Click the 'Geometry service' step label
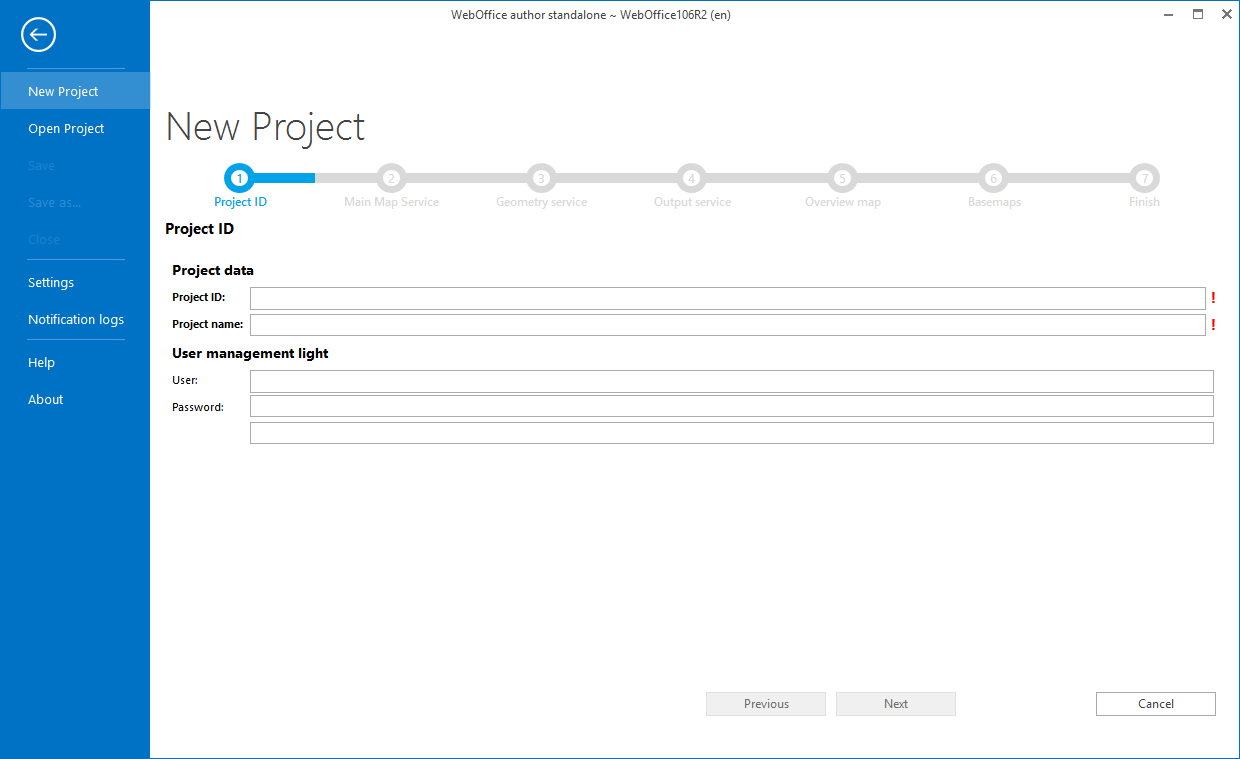The image size is (1240, 759). click(541, 202)
